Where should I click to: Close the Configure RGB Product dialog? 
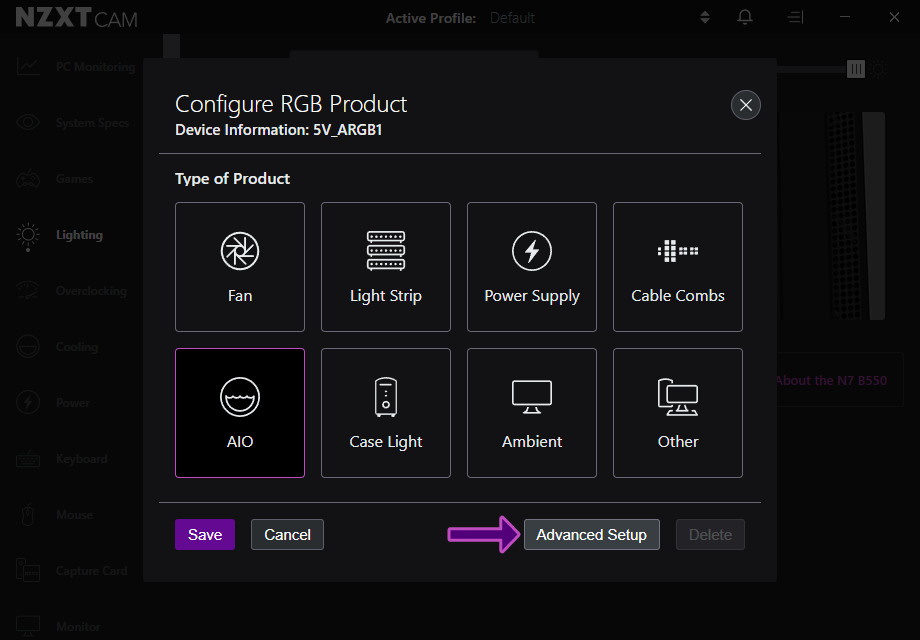745,104
